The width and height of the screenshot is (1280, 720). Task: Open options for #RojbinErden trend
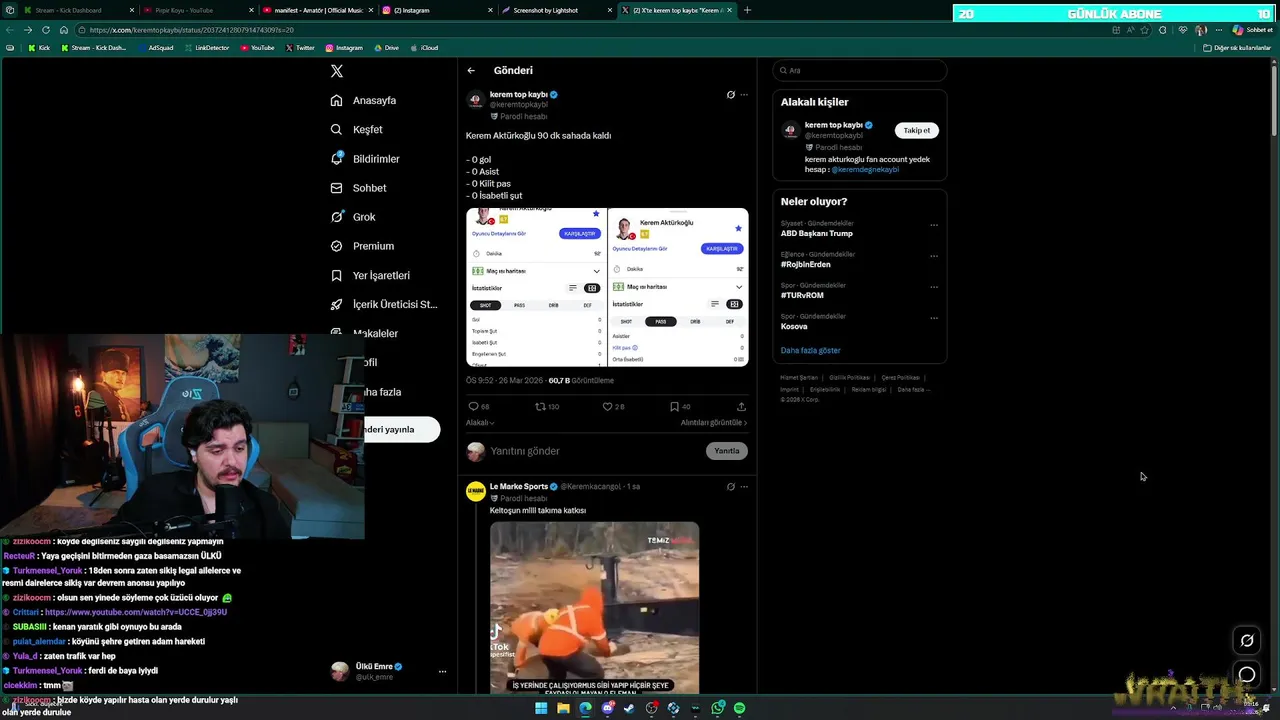[x=934, y=256]
